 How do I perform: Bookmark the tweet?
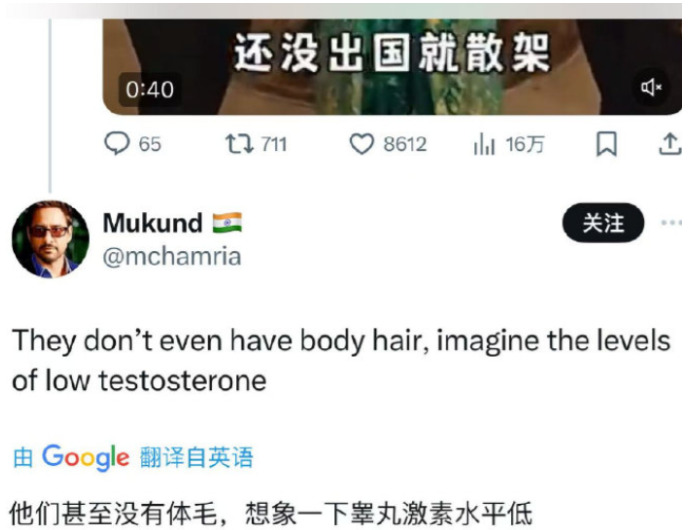[606, 144]
